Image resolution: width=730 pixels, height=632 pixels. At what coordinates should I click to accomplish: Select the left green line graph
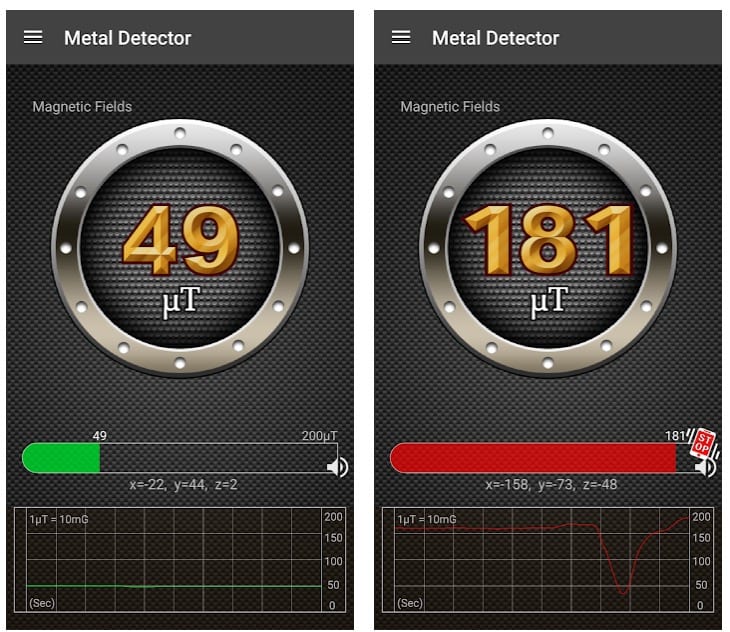[180, 559]
